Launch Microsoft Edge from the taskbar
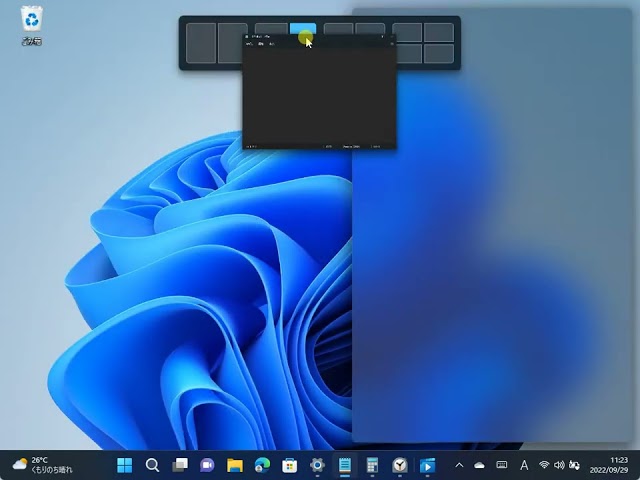 (x=262, y=465)
